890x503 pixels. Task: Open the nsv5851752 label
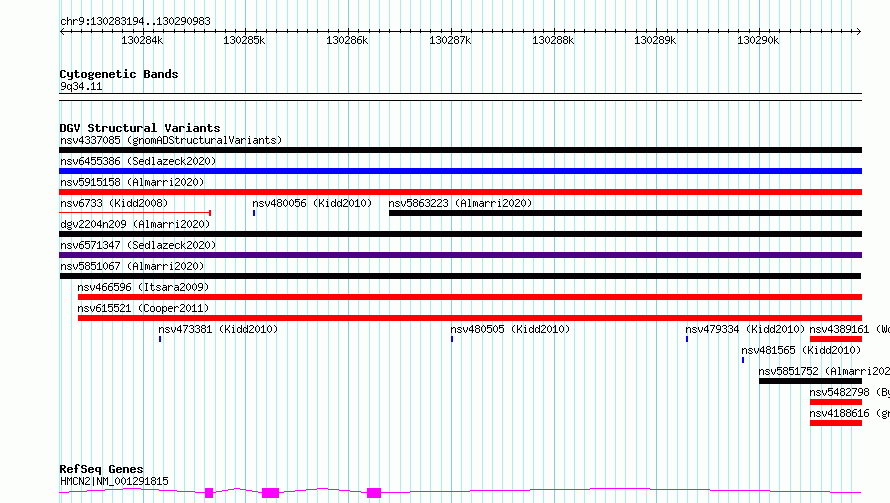tap(824, 371)
